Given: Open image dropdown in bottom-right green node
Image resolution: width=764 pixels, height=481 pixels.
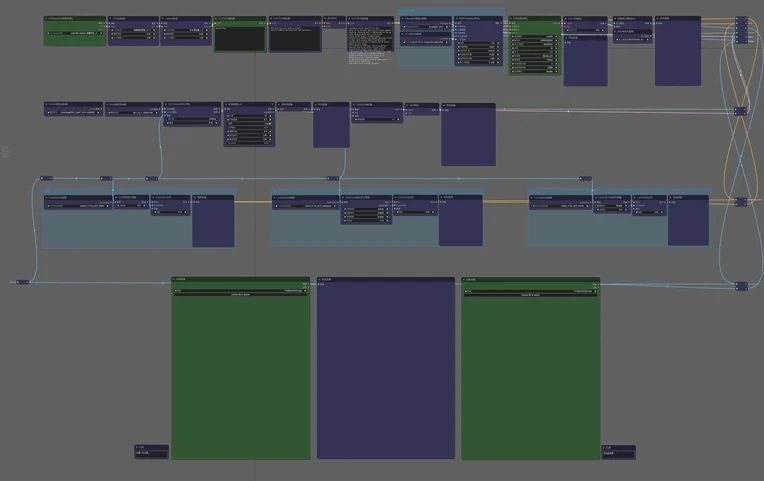Looking at the screenshot, I should (530, 290).
